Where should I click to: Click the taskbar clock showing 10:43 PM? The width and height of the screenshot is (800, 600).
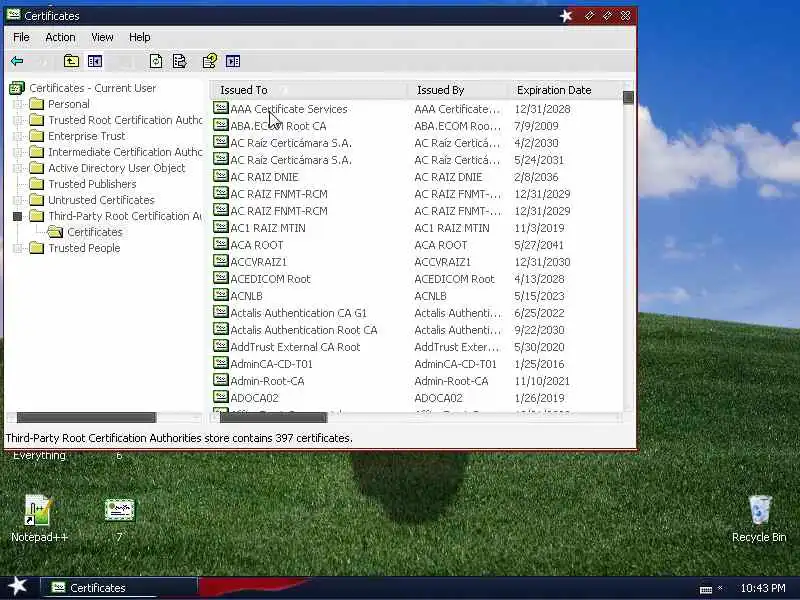pyautogui.click(x=763, y=588)
